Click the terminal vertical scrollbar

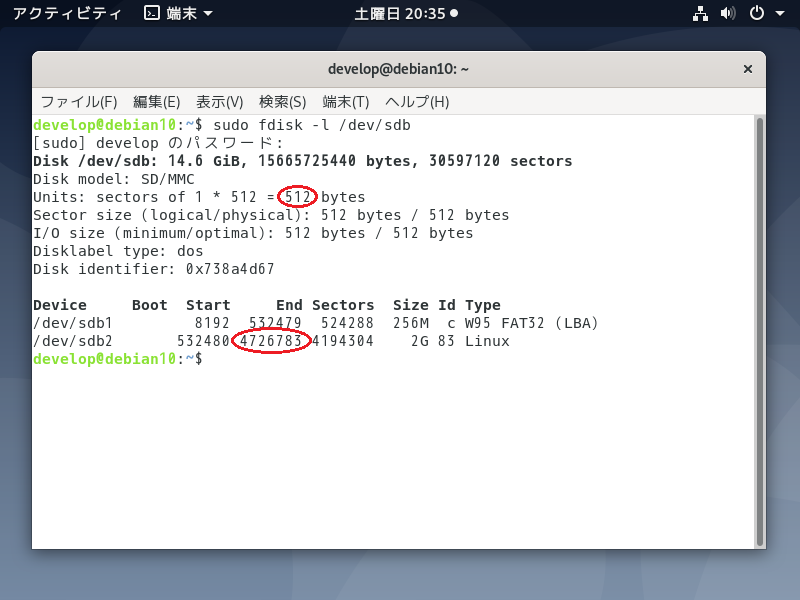(x=760, y=332)
